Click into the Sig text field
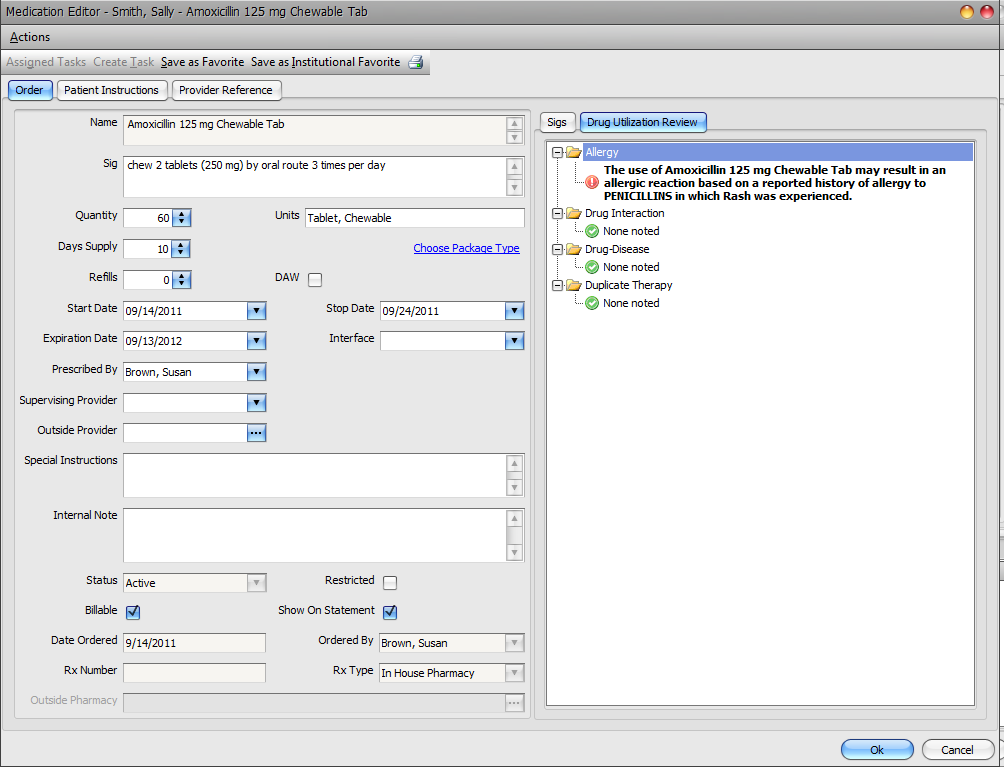This screenshot has height=767, width=1004. (x=314, y=177)
